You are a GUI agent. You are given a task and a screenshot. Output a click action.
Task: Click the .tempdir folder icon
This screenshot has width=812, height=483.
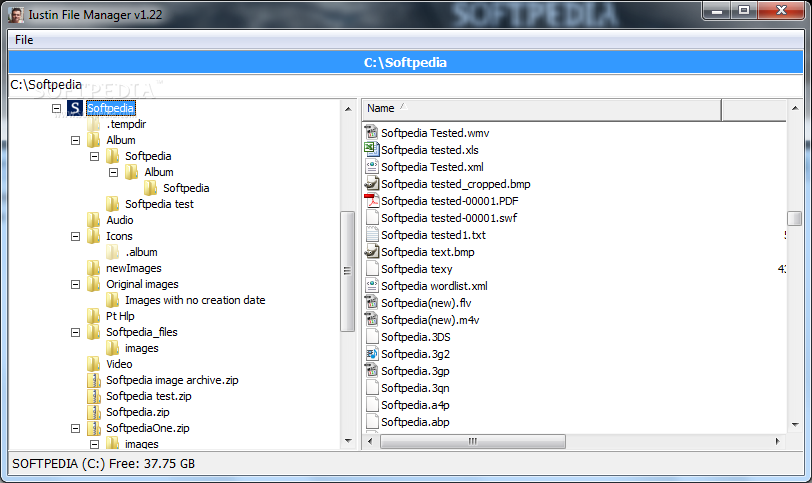[x=94, y=124]
